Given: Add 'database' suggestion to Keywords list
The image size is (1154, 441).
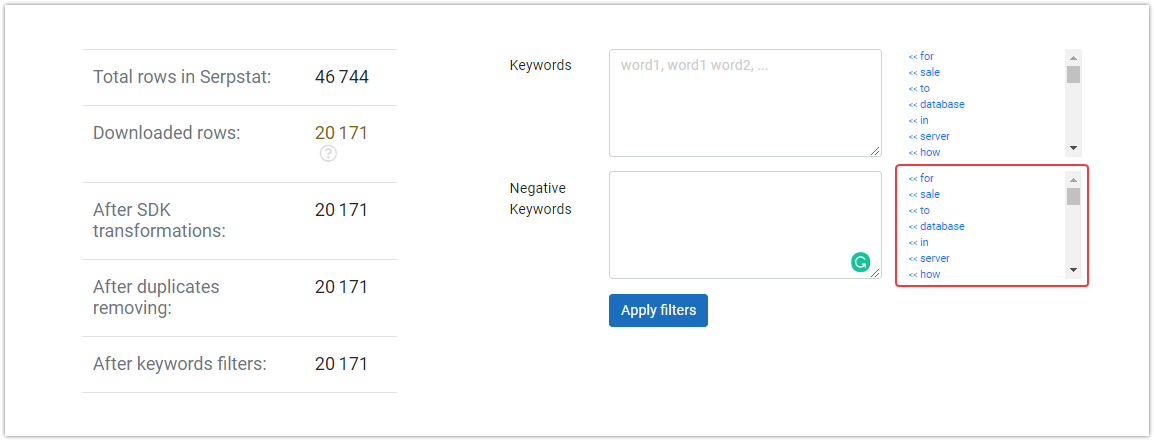Looking at the screenshot, I should [x=936, y=105].
